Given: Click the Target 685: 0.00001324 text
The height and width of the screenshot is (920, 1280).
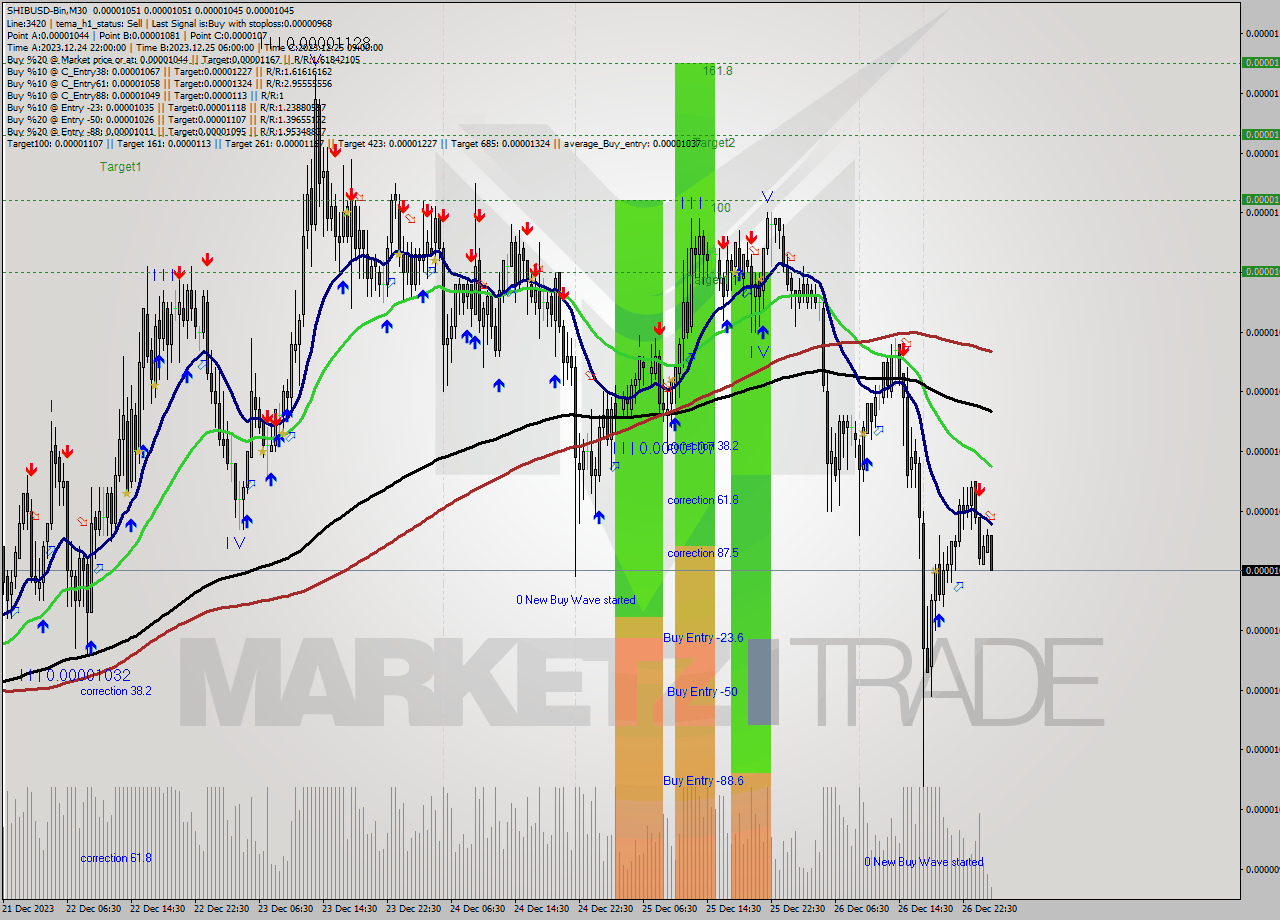Looking at the screenshot, I should tap(500, 144).
